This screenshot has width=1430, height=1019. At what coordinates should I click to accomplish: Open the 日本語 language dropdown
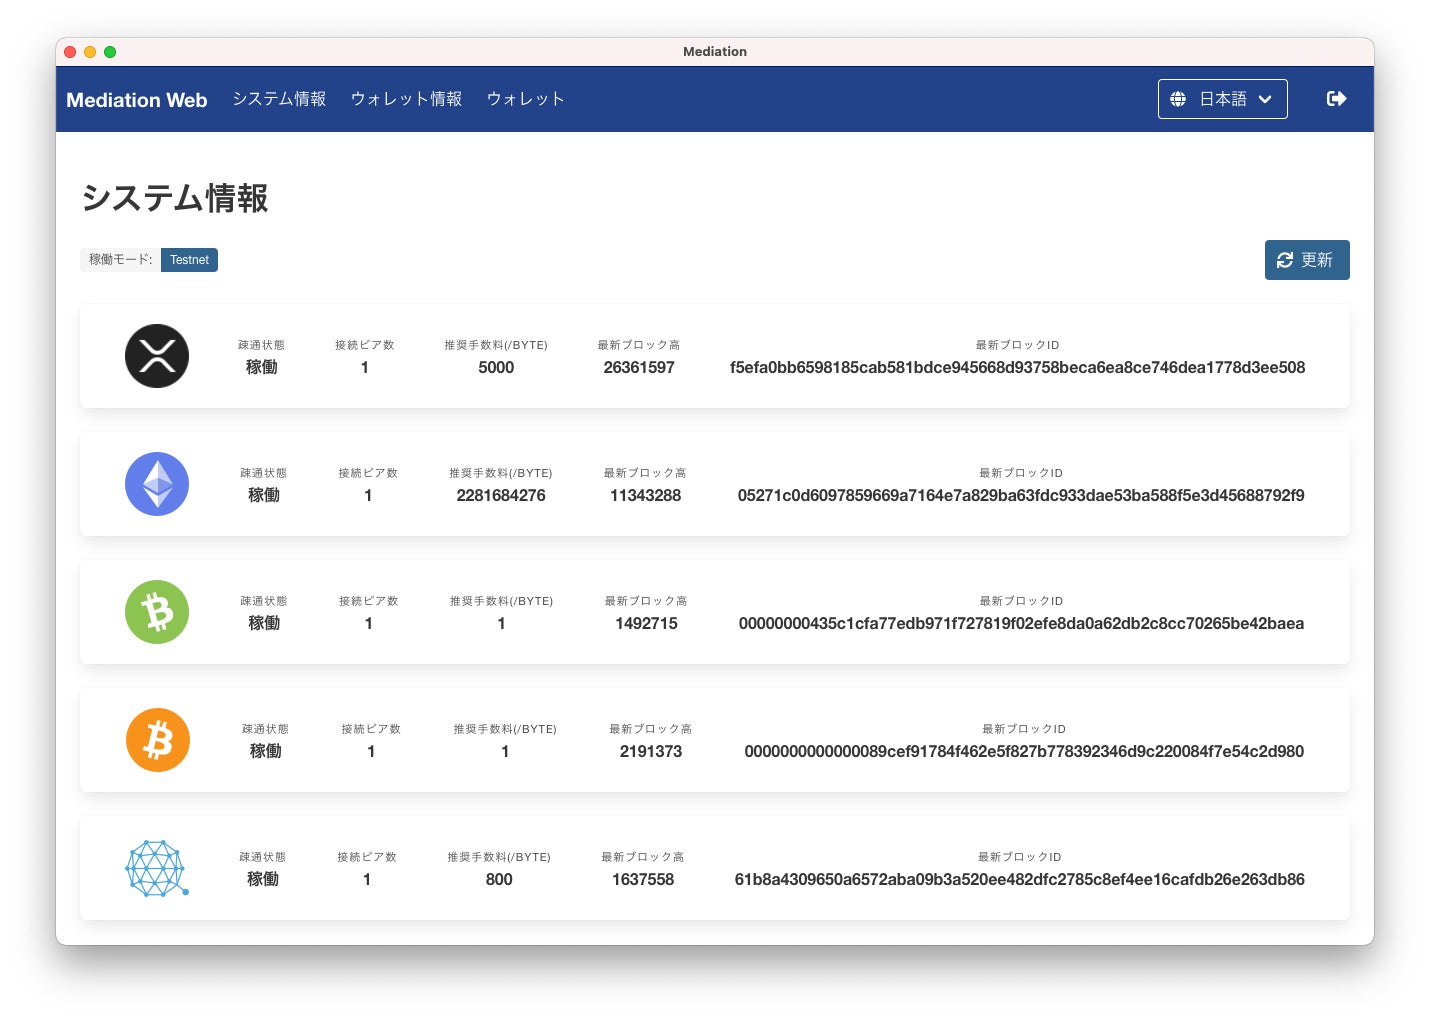(x=1222, y=99)
